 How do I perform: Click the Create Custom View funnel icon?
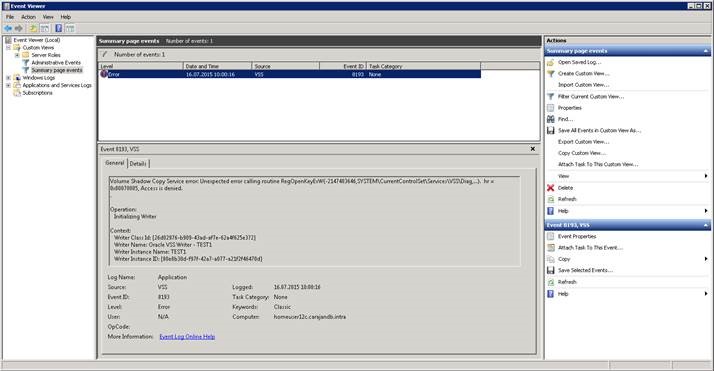pyautogui.click(x=551, y=74)
